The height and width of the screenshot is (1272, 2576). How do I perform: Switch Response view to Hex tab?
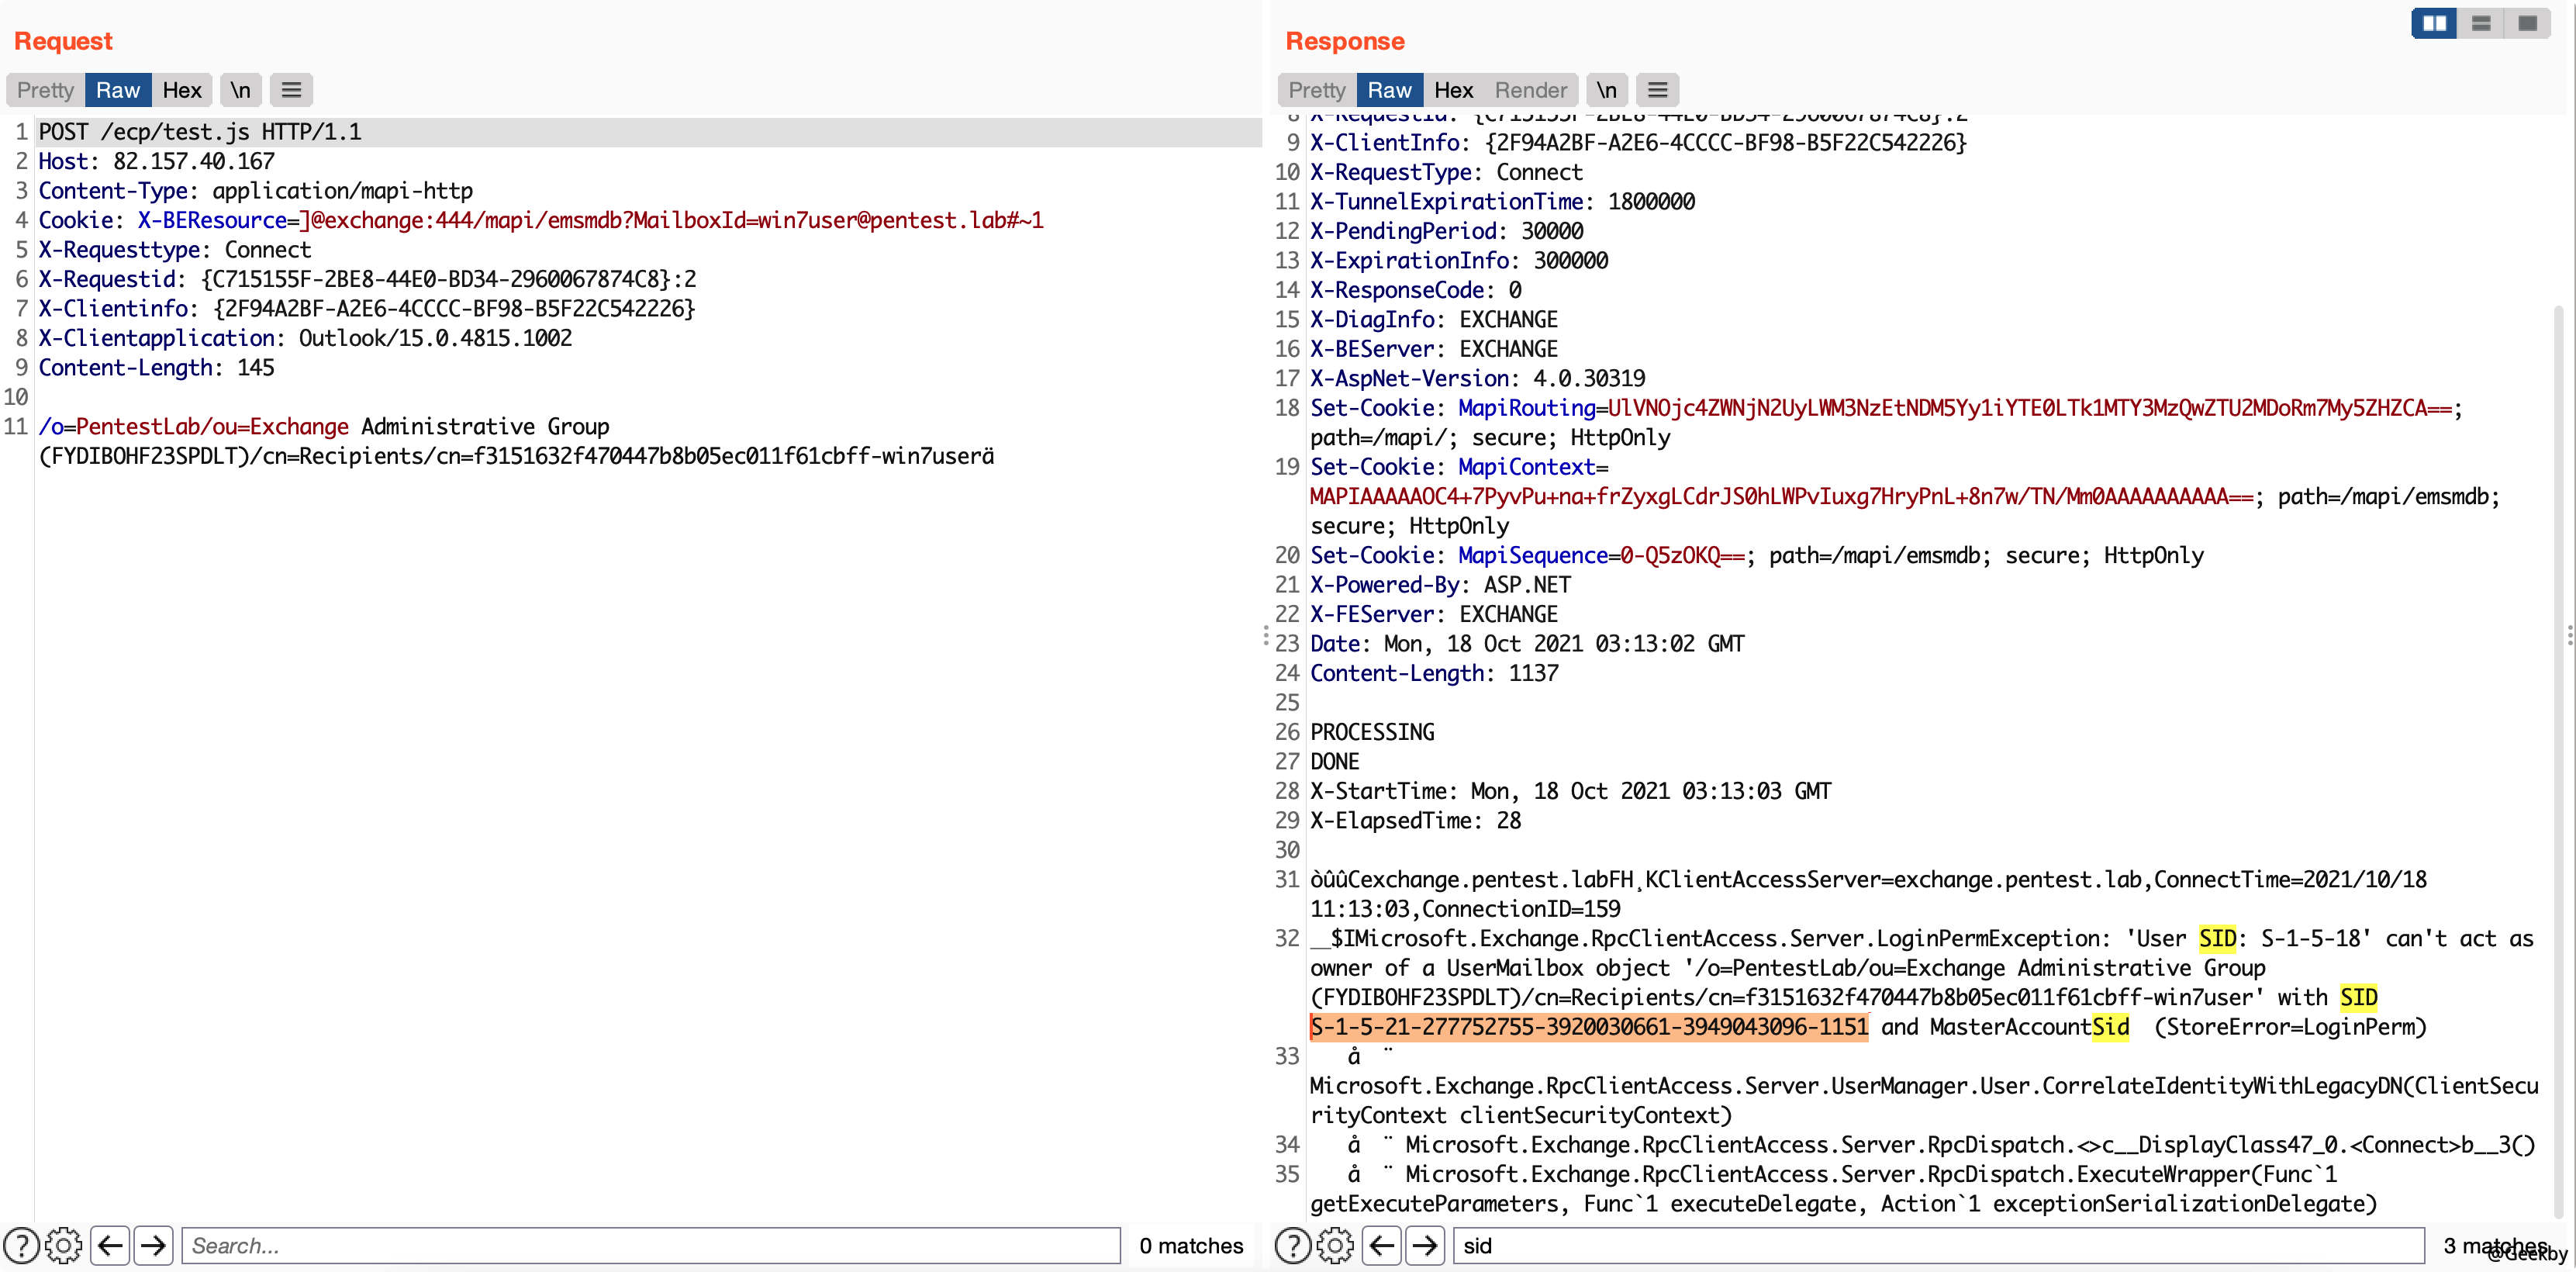pyautogui.click(x=1453, y=90)
